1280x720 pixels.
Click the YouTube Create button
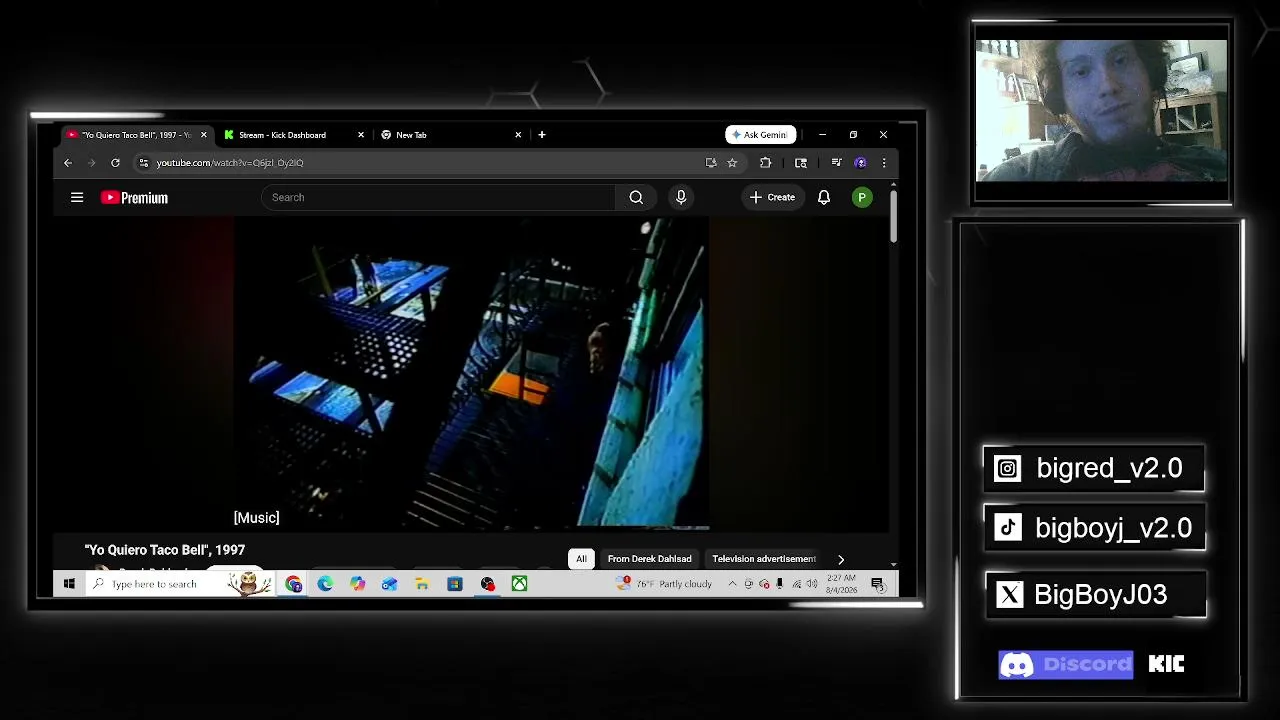[x=772, y=197]
